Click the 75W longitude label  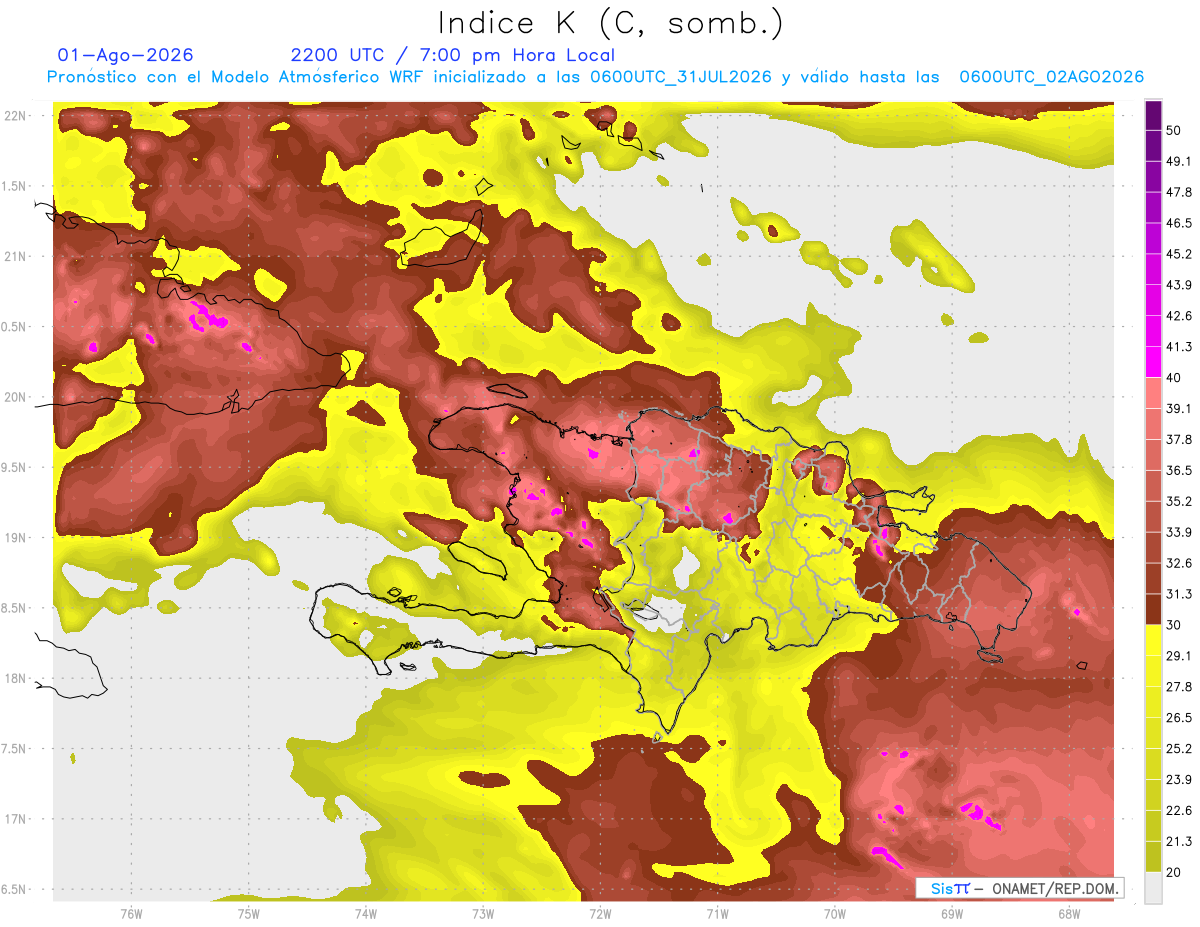248,913
